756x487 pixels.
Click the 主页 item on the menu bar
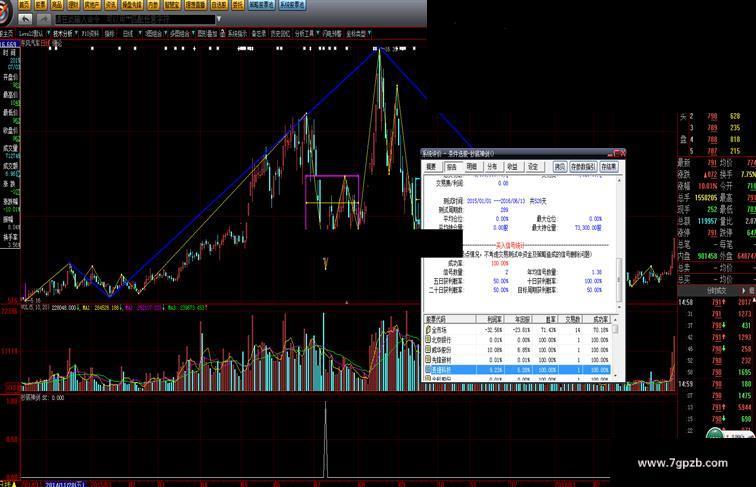7,33
